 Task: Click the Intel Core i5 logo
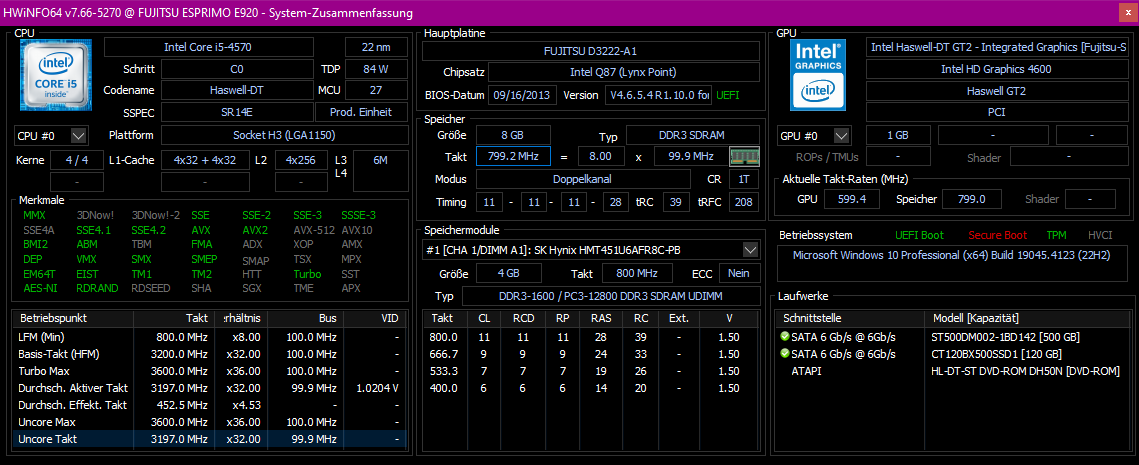(x=55, y=76)
